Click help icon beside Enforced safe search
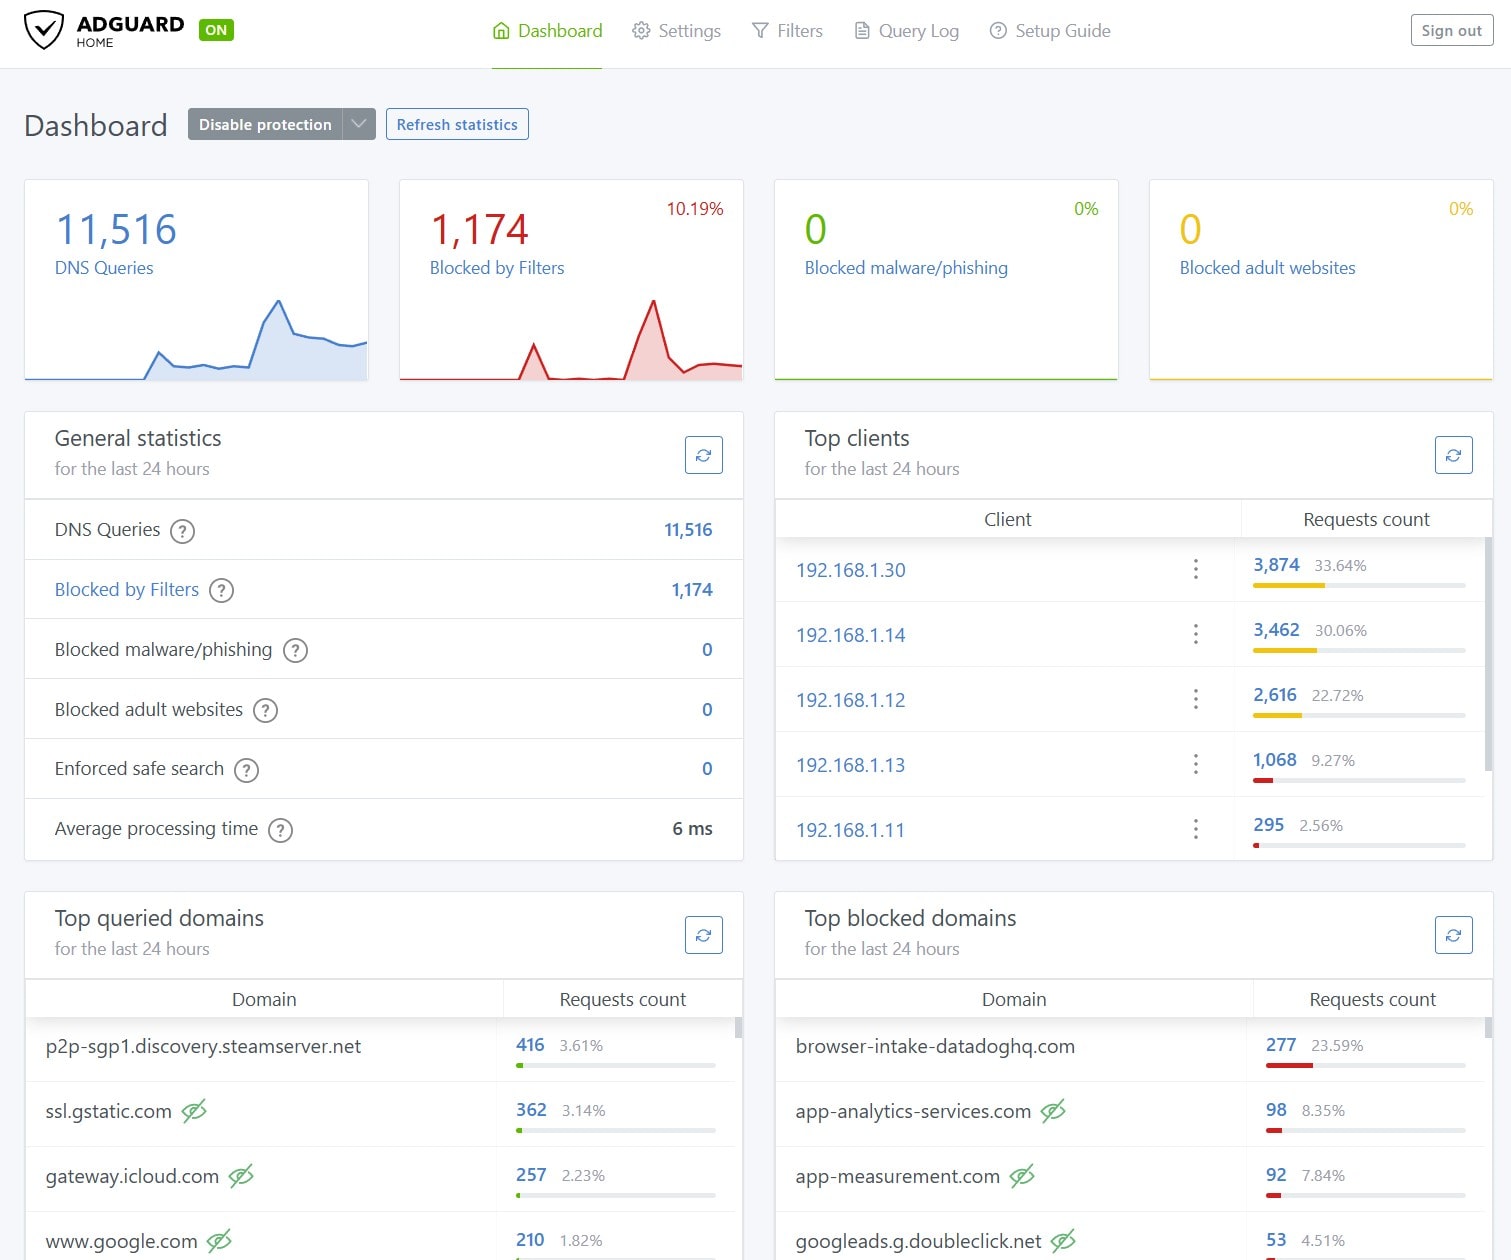 (246, 770)
